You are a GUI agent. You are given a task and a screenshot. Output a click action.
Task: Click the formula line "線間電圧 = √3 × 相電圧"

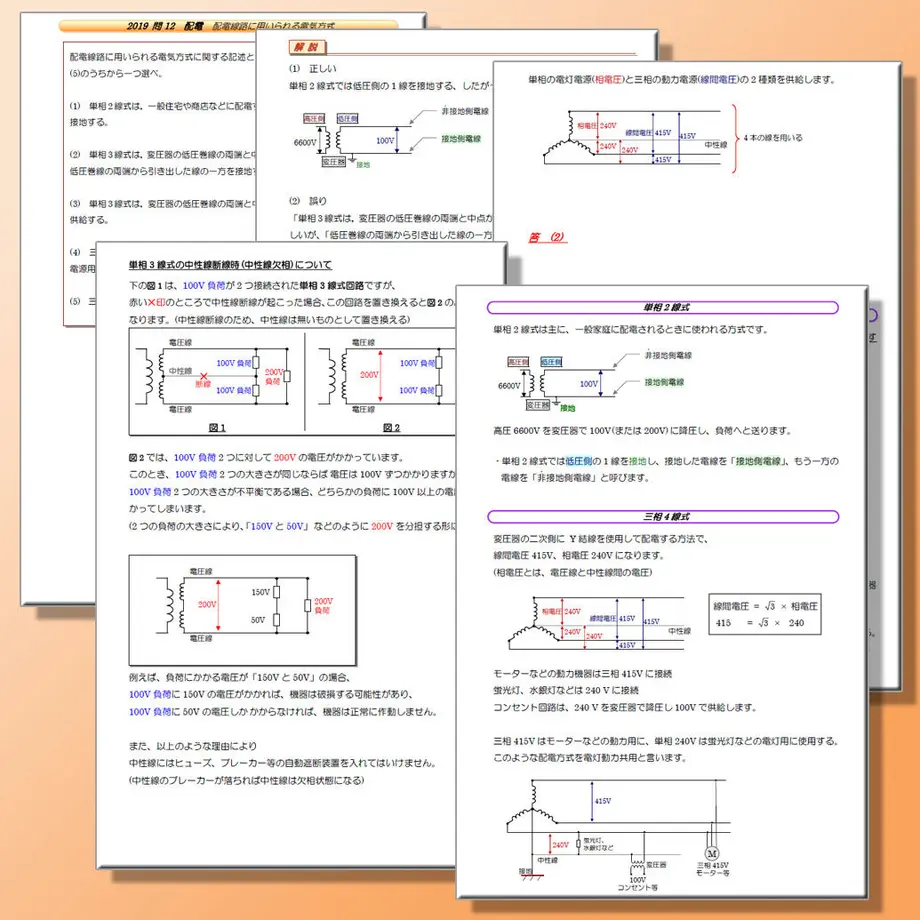point(765,606)
